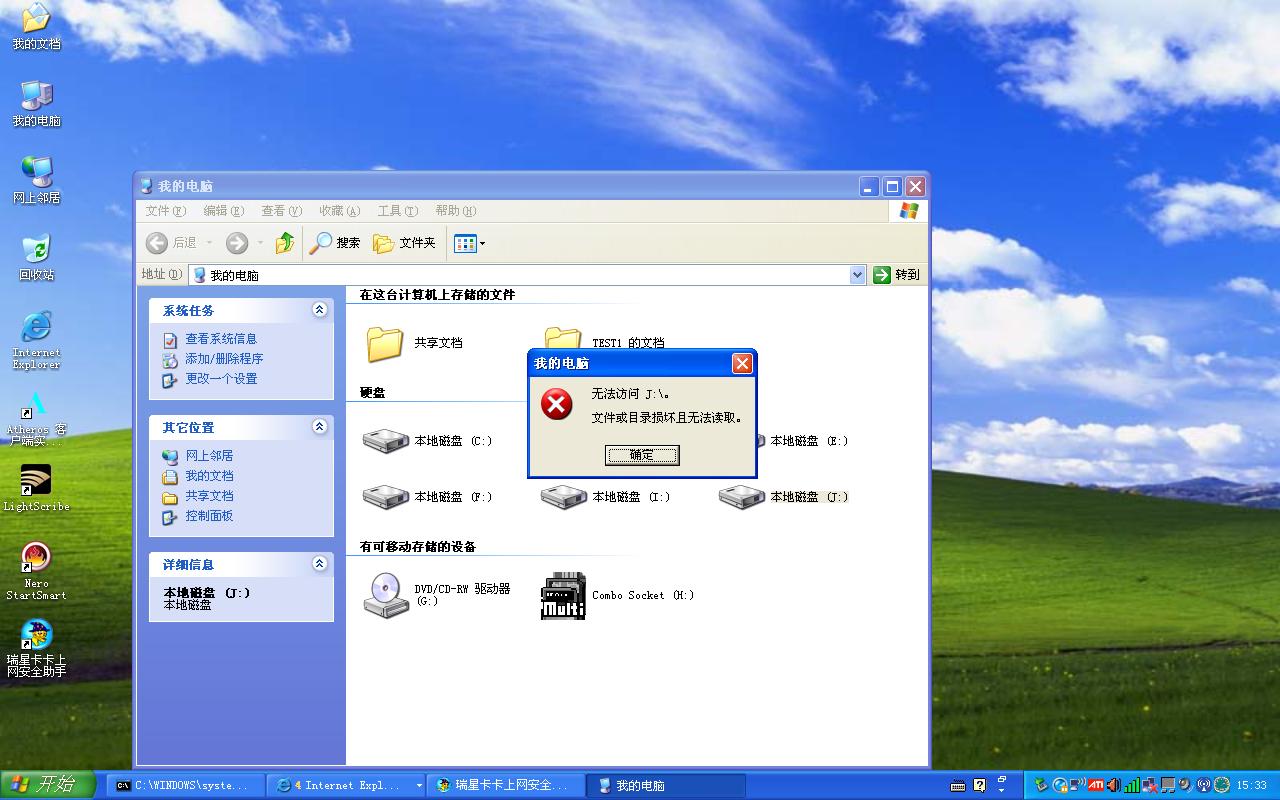Click 更改一个设置 link
1280x800 pixels.
pyautogui.click(x=221, y=379)
